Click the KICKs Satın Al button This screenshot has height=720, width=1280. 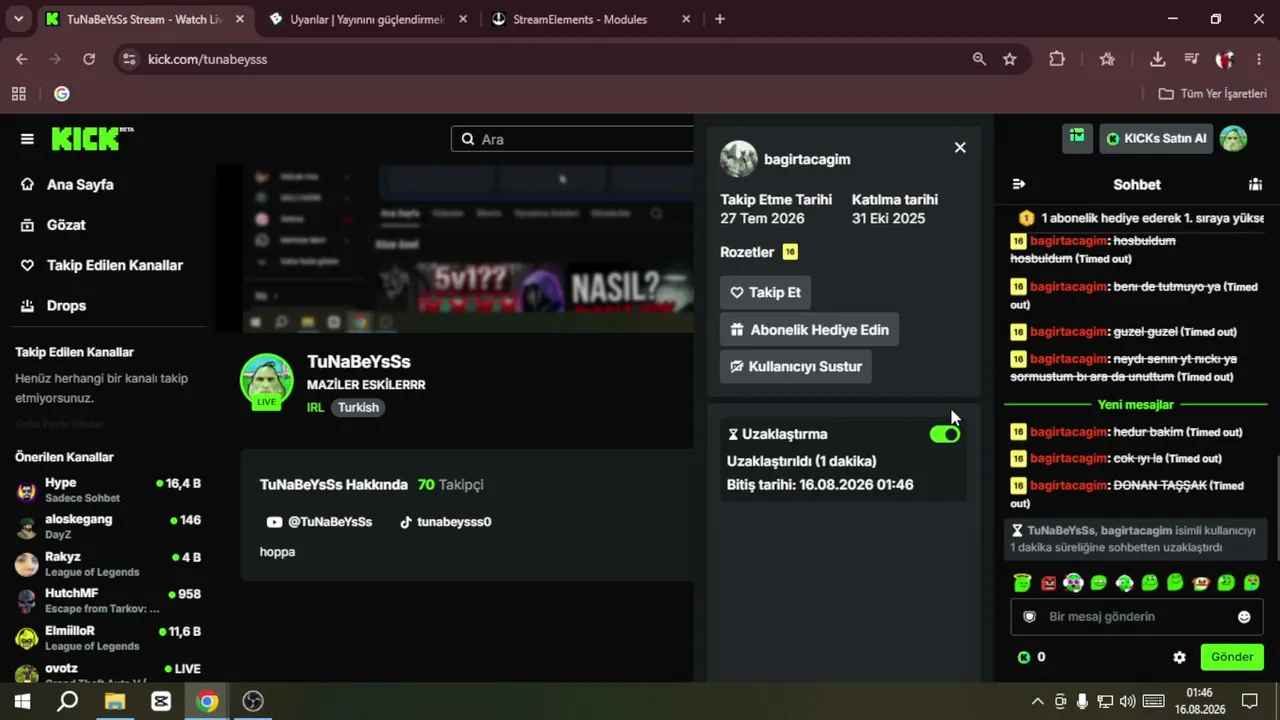point(1156,138)
